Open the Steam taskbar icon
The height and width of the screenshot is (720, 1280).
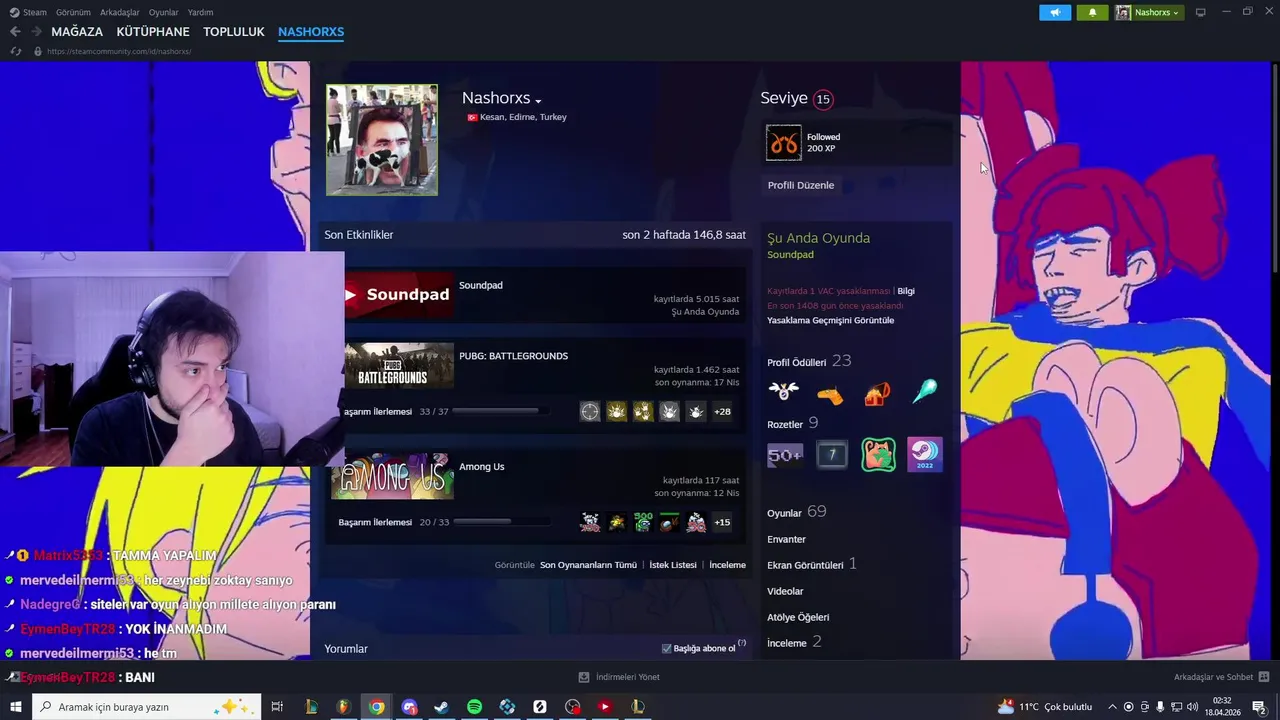pyautogui.click(x=441, y=707)
